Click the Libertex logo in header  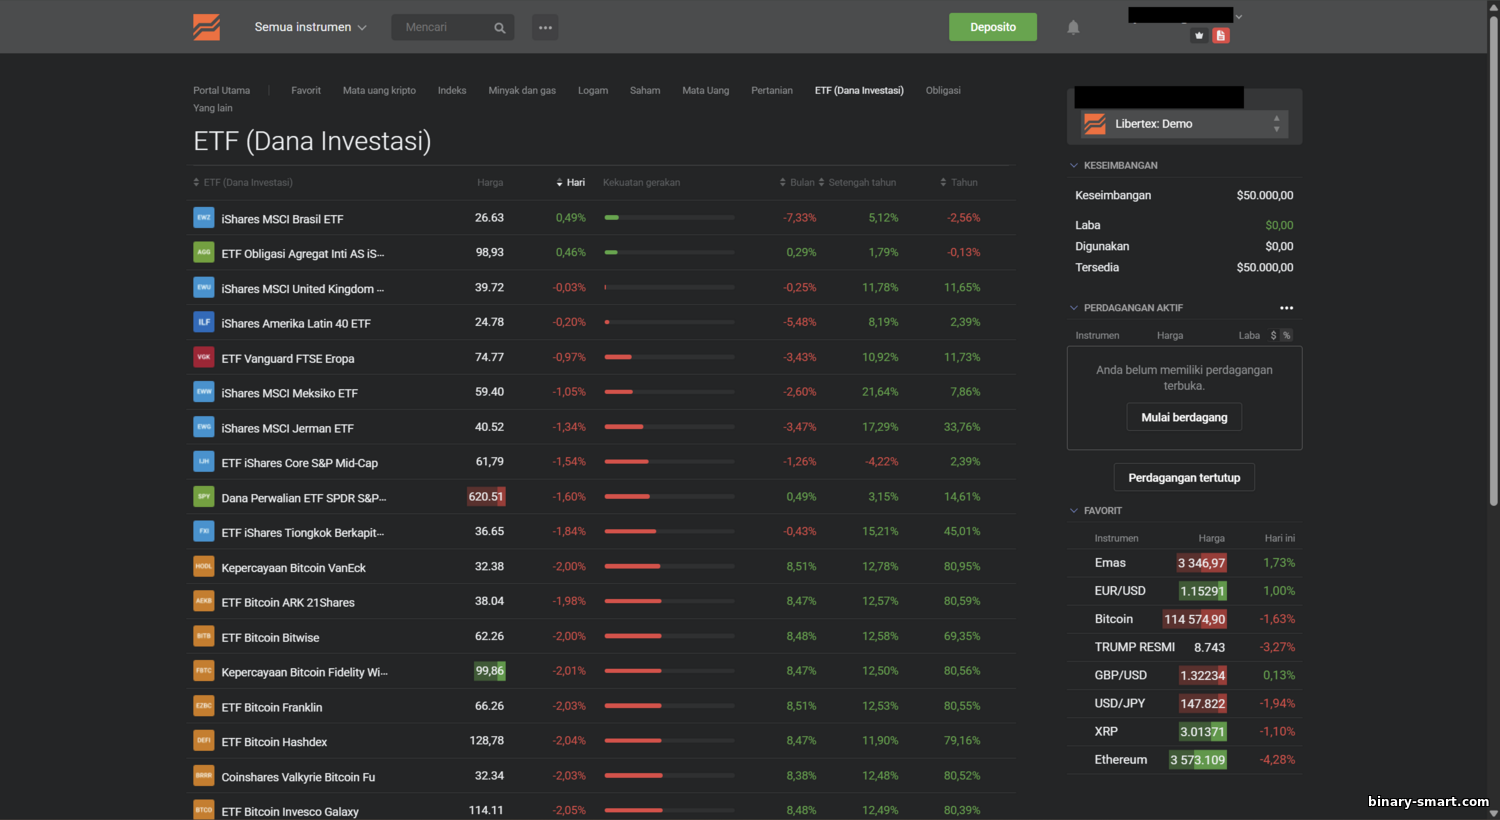(x=206, y=27)
